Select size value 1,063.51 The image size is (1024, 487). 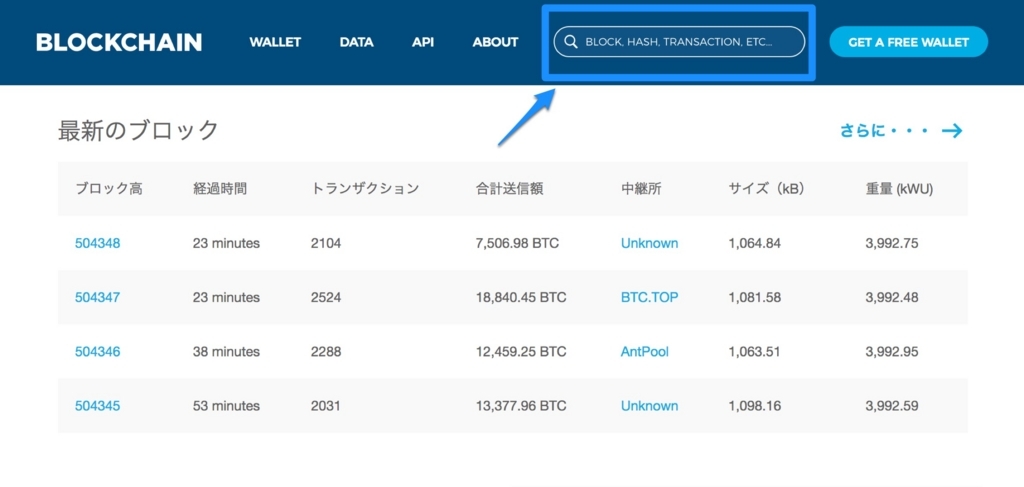click(754, 352)
